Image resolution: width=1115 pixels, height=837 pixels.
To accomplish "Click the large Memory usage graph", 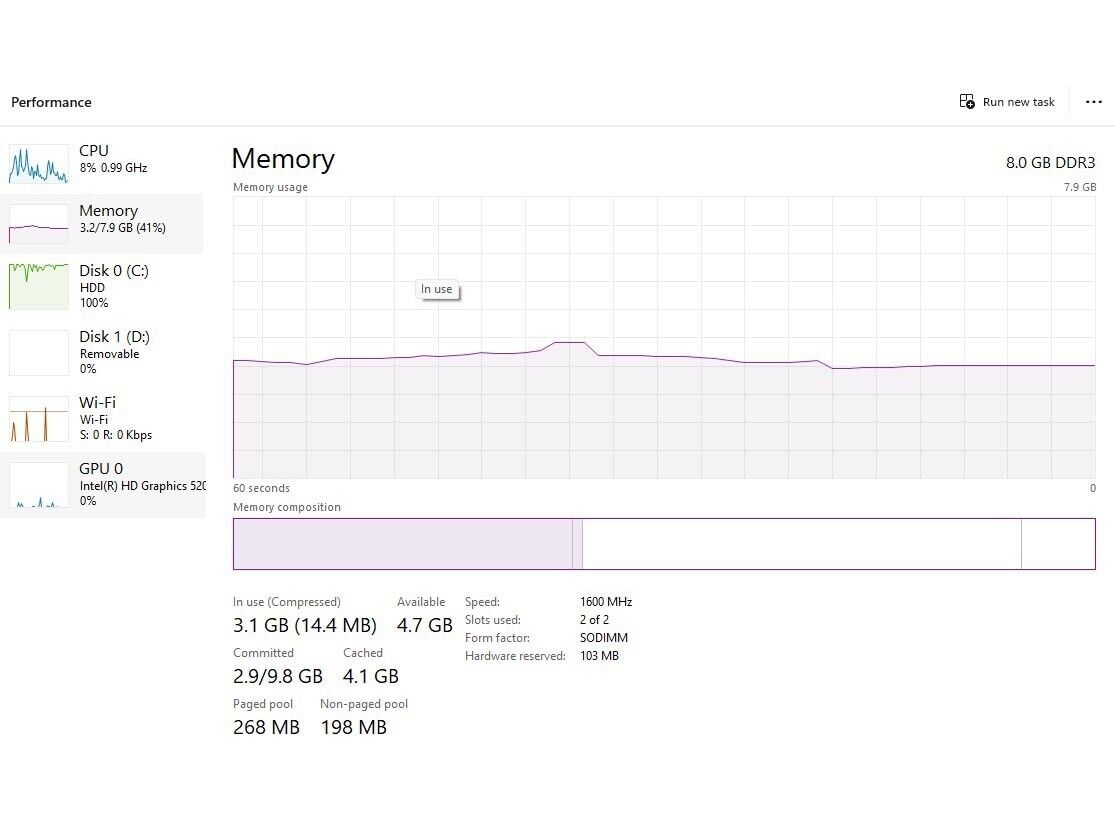I will pos(664,420).
